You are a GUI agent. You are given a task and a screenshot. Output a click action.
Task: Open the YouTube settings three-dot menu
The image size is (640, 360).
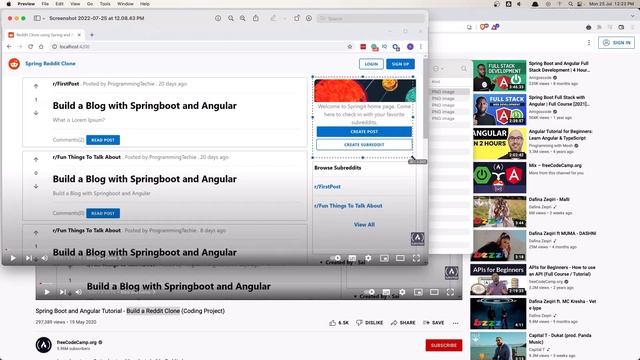click(x=589, y=42)
